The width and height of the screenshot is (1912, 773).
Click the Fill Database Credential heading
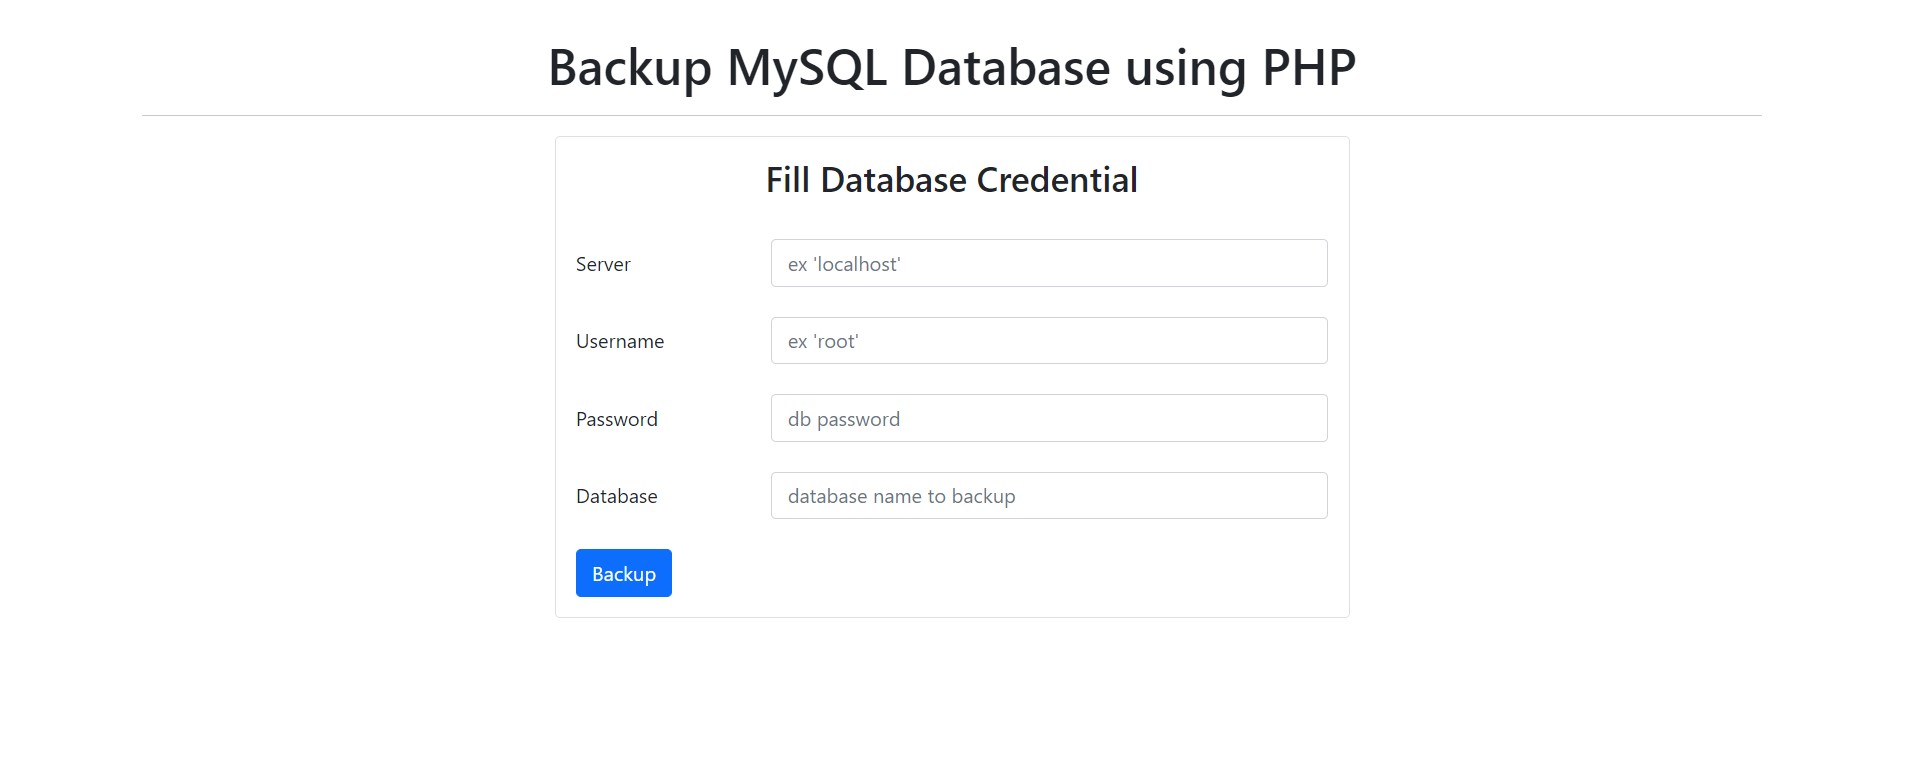tap(952, 180)
